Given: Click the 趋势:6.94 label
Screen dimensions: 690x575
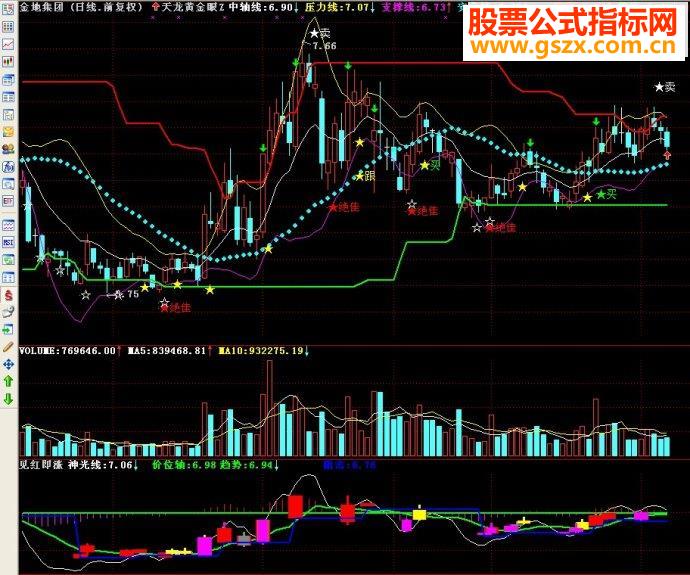Looking at the screenshot, I should click(246, 465).
